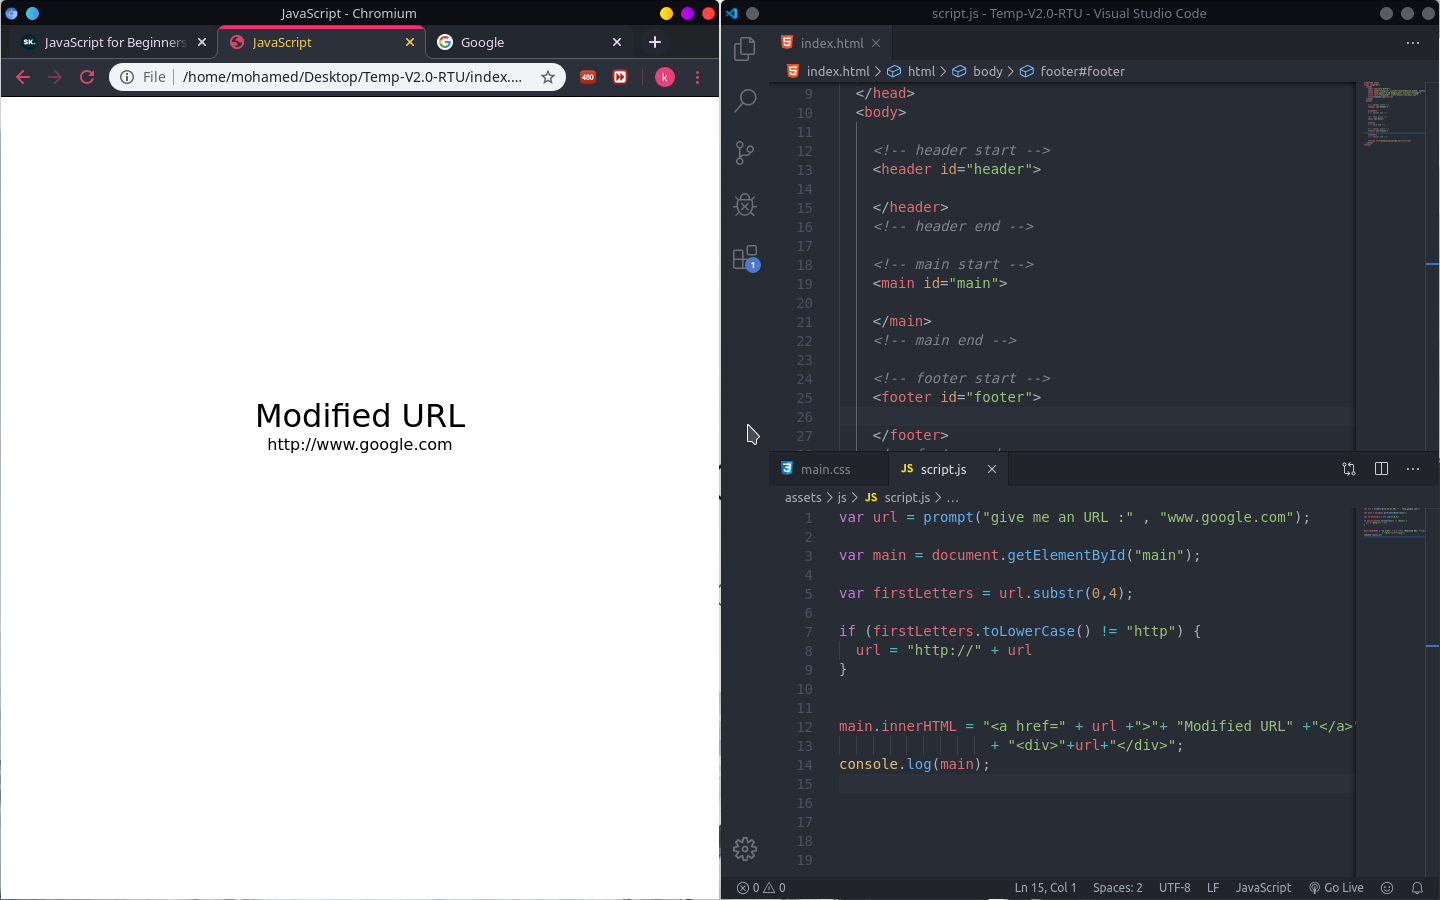Screen dimensions: 1440x900
Task: Switch to the main.css tab
Action: [x=826, y=469]
